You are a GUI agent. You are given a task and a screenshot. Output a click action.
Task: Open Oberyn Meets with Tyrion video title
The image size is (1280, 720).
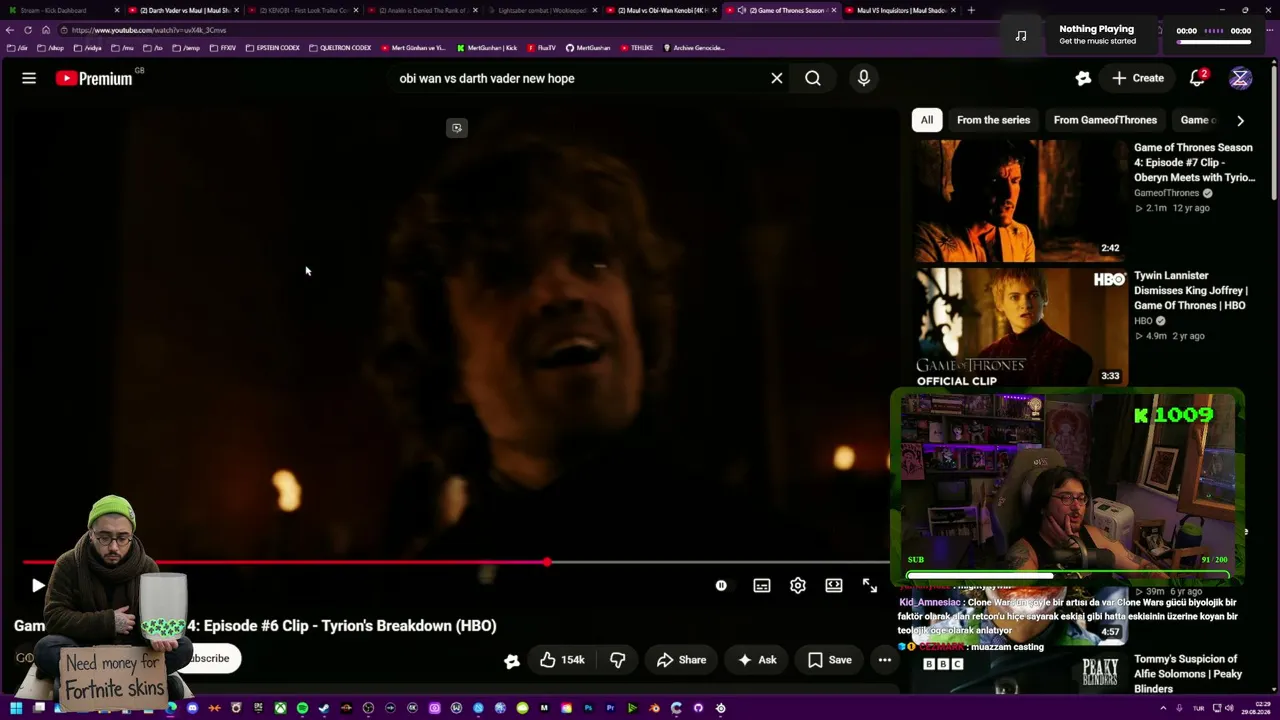click(x=1194, y=162)
